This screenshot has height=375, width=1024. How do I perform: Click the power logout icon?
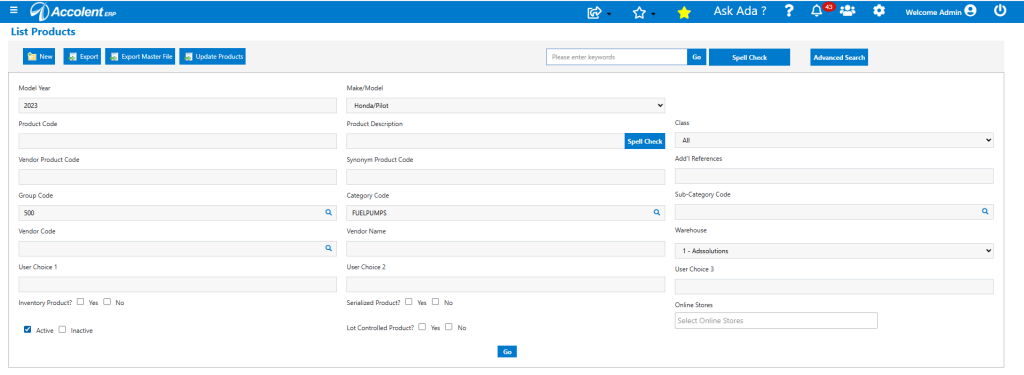1000,10
